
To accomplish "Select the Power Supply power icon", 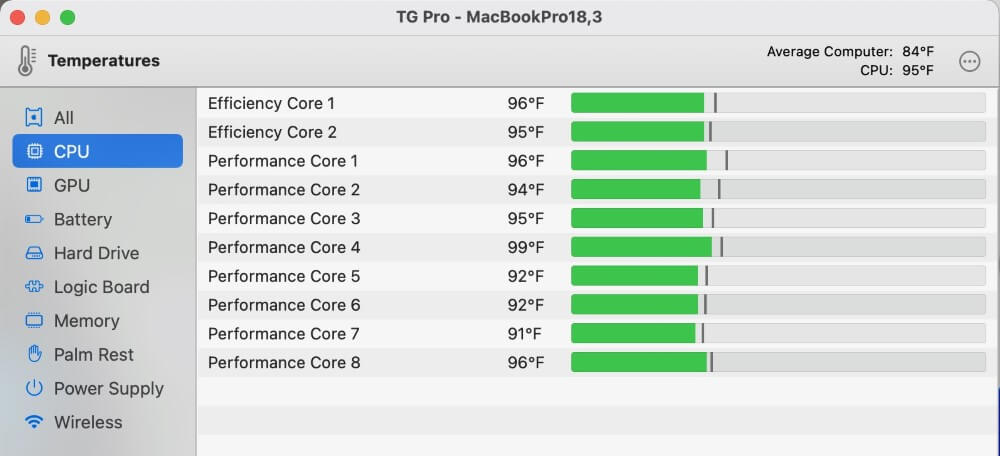I will click(x=34, y=388).
